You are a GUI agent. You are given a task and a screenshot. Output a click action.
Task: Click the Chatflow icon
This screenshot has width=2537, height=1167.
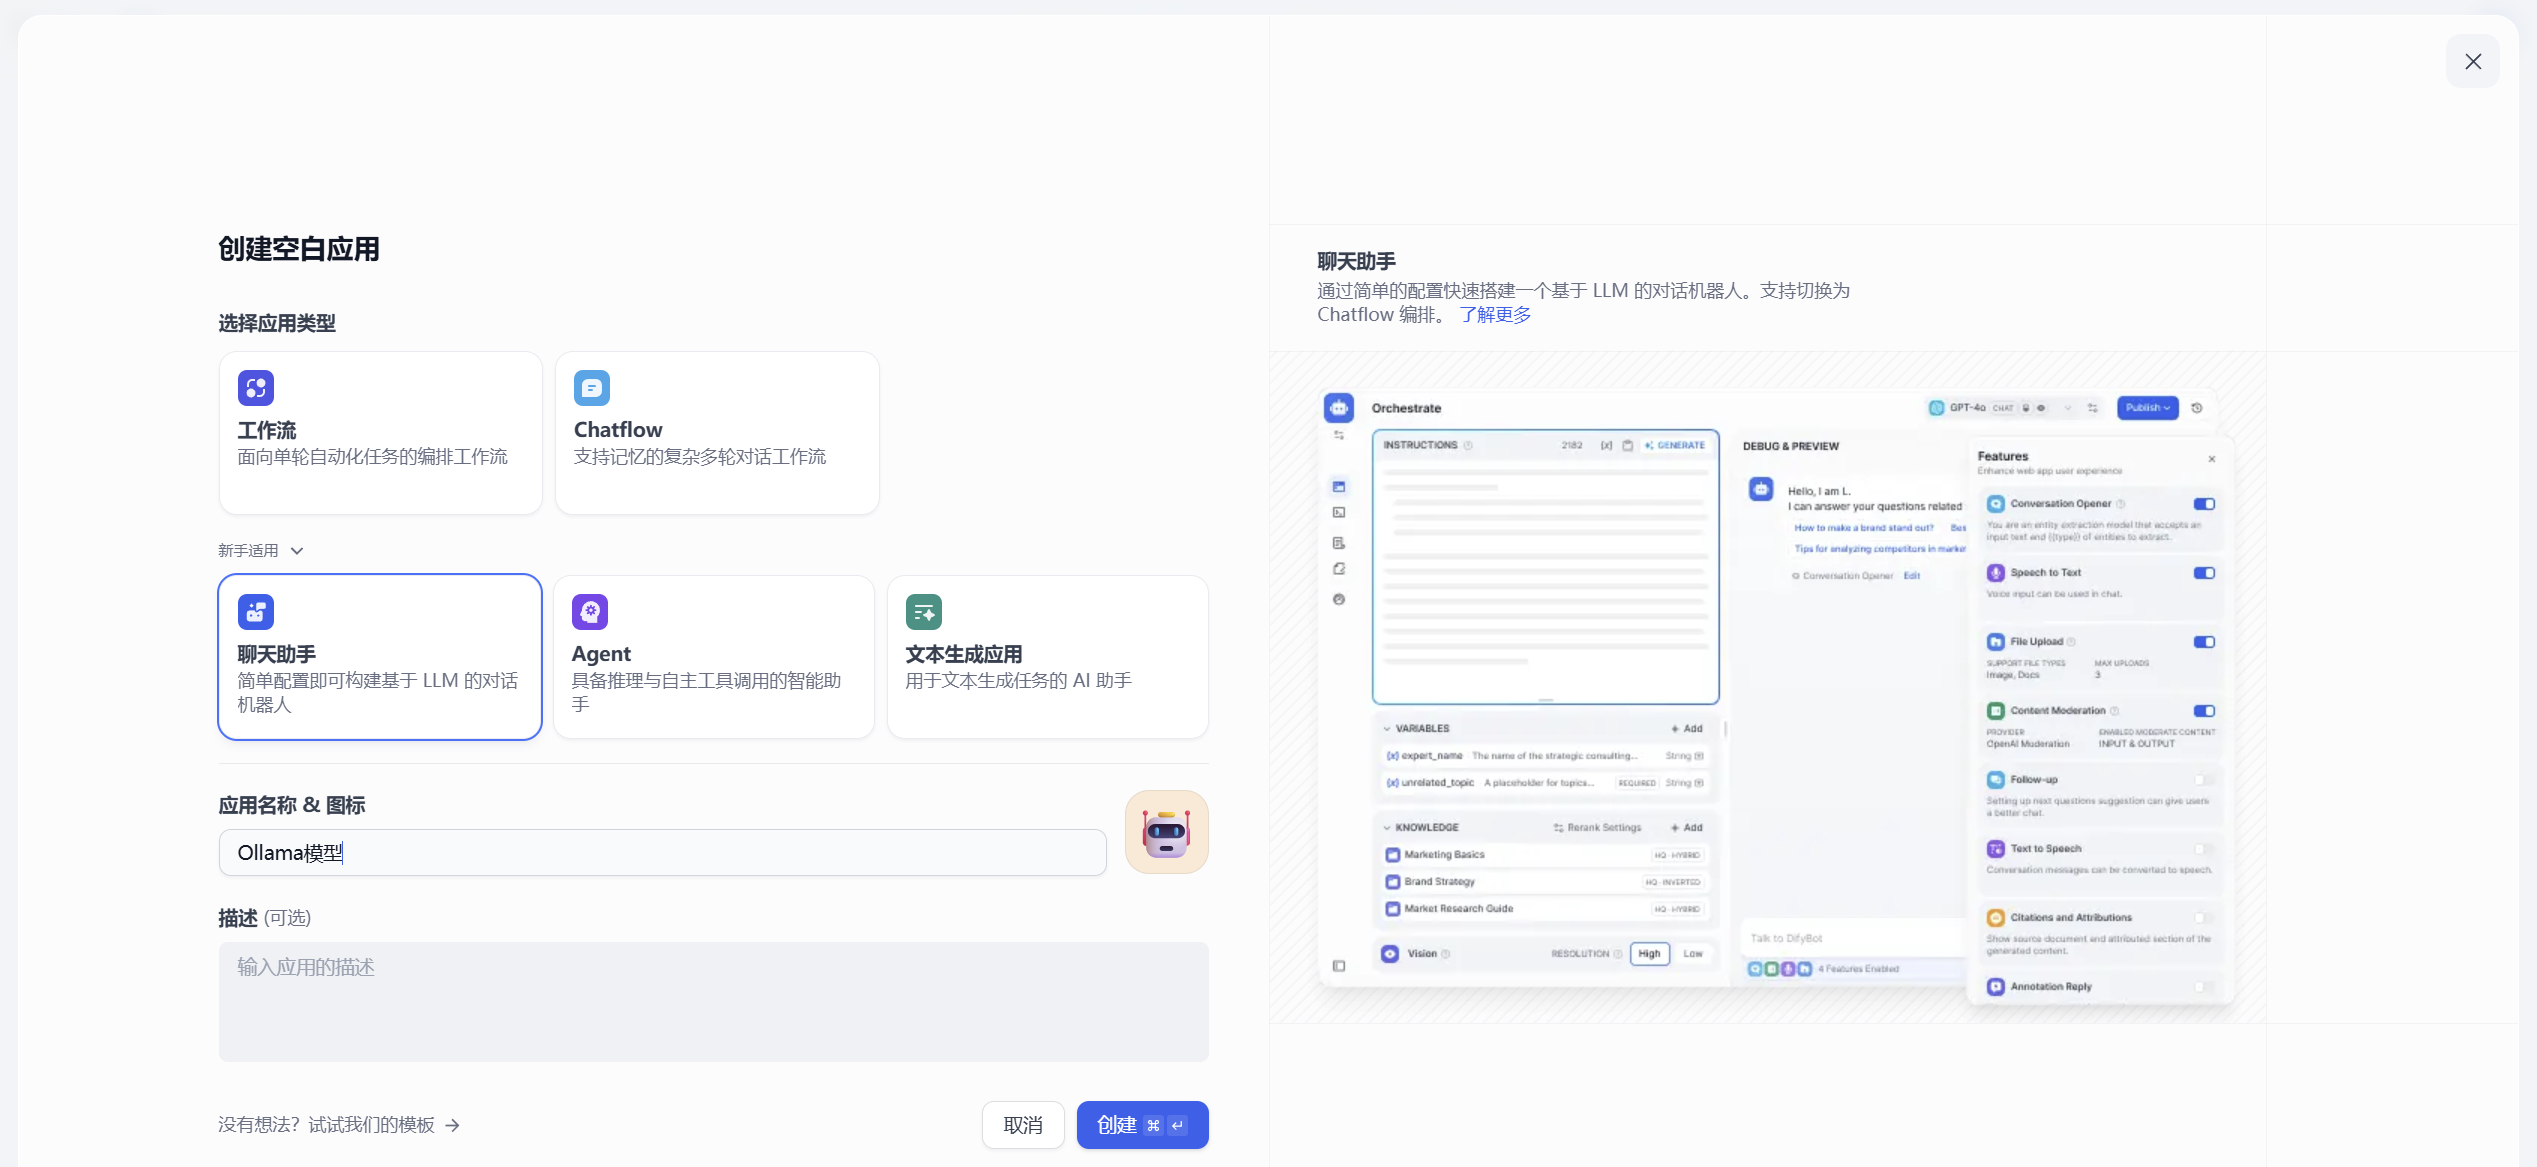click(591, 388)
